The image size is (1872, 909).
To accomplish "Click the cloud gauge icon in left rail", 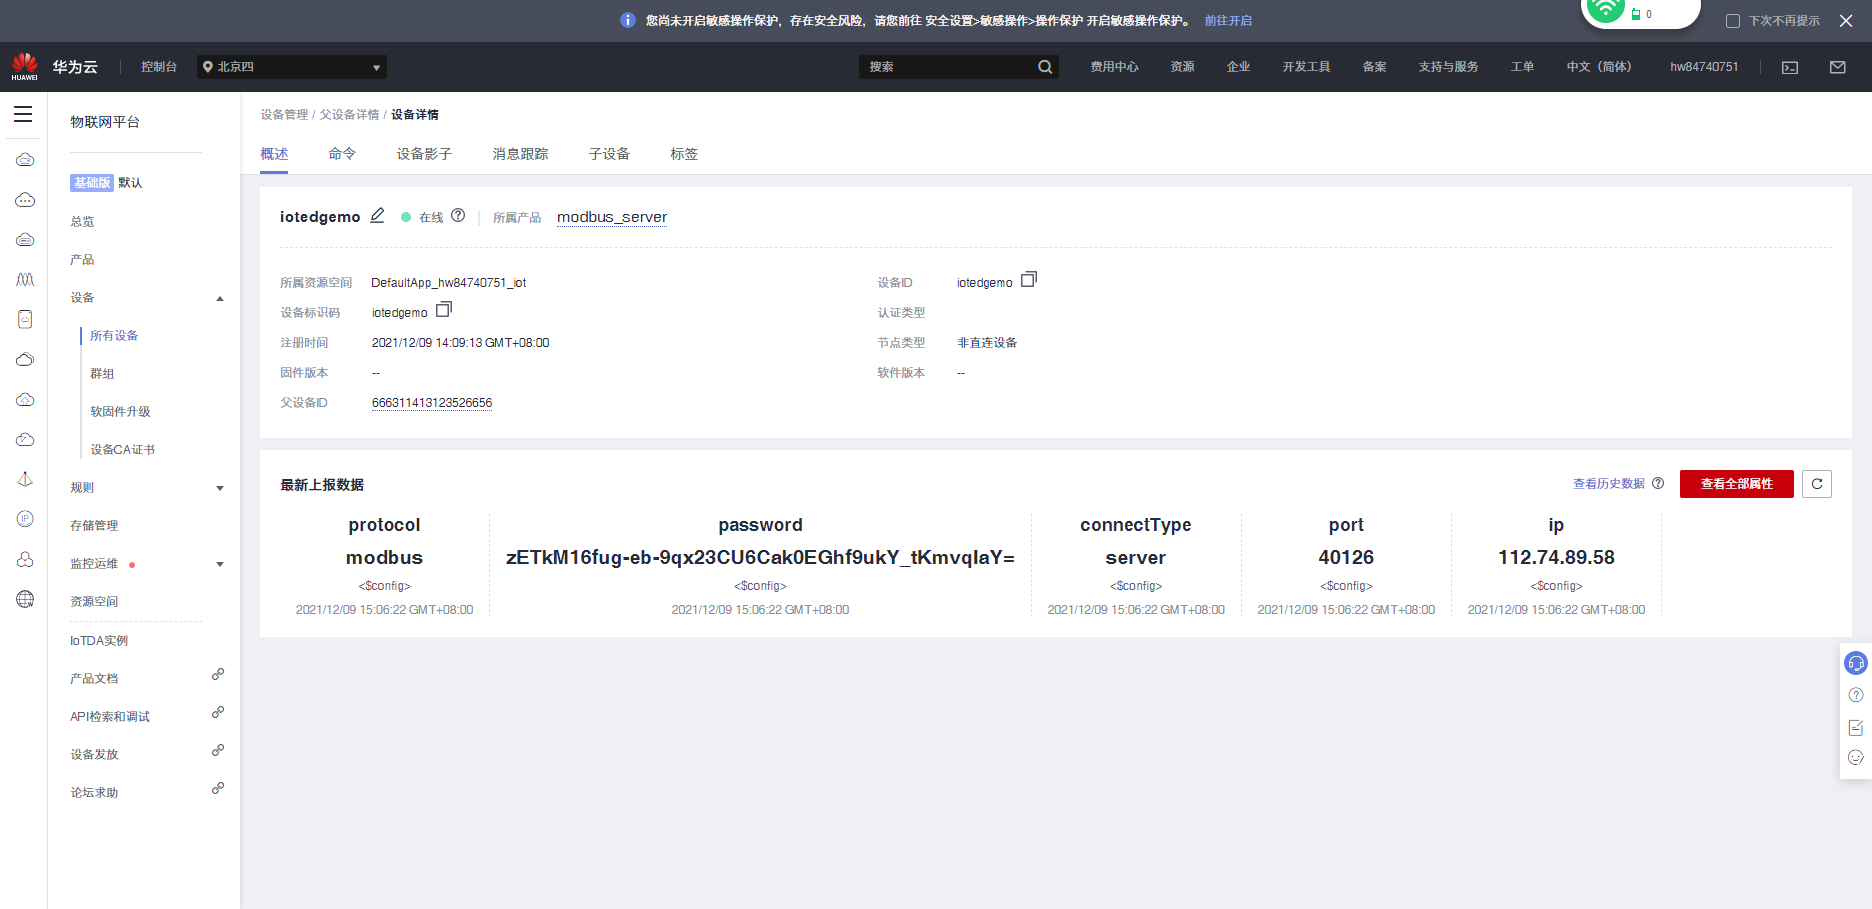I will (x=25, y=440).
